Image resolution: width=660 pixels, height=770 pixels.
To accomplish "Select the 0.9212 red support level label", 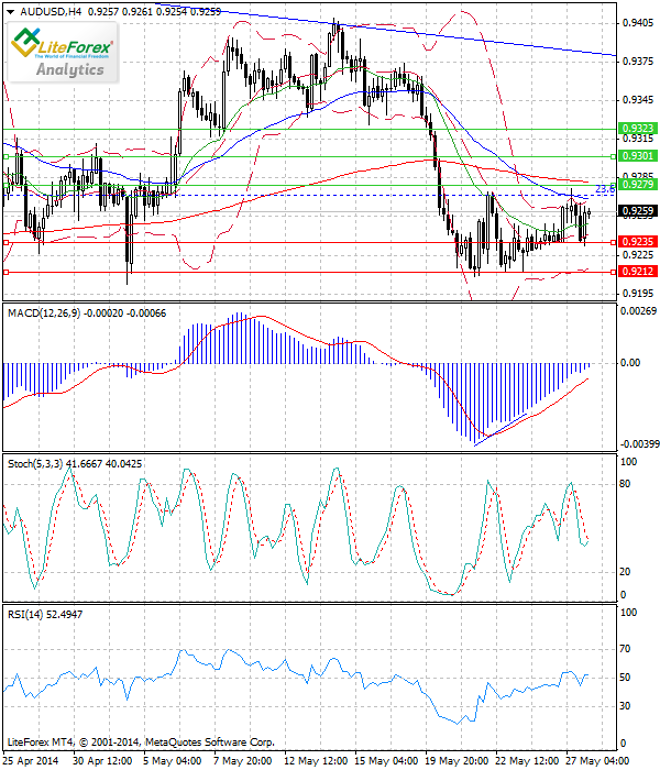I will pyautogui.click(x=638, y=272).
